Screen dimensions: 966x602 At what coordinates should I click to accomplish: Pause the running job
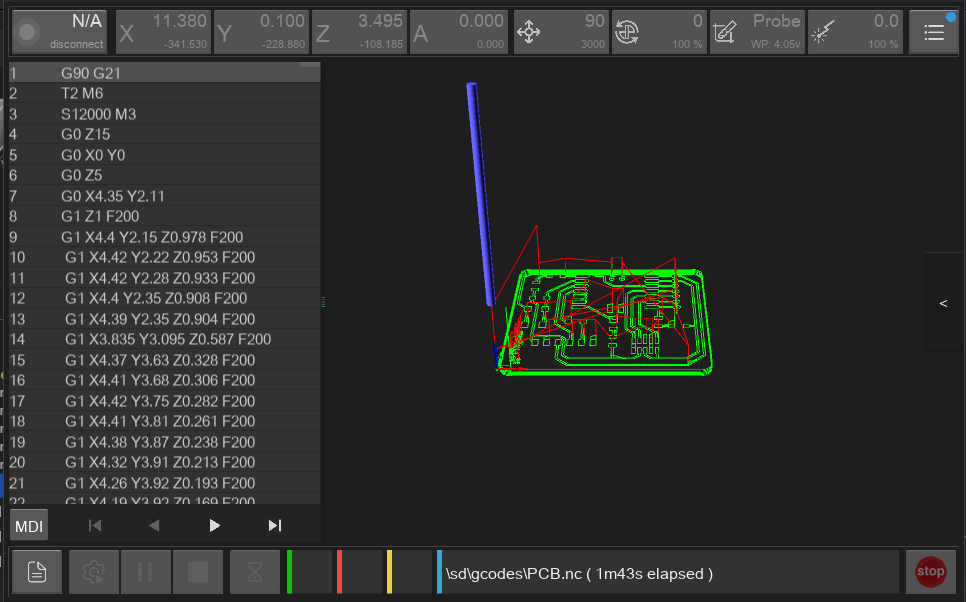145,572
